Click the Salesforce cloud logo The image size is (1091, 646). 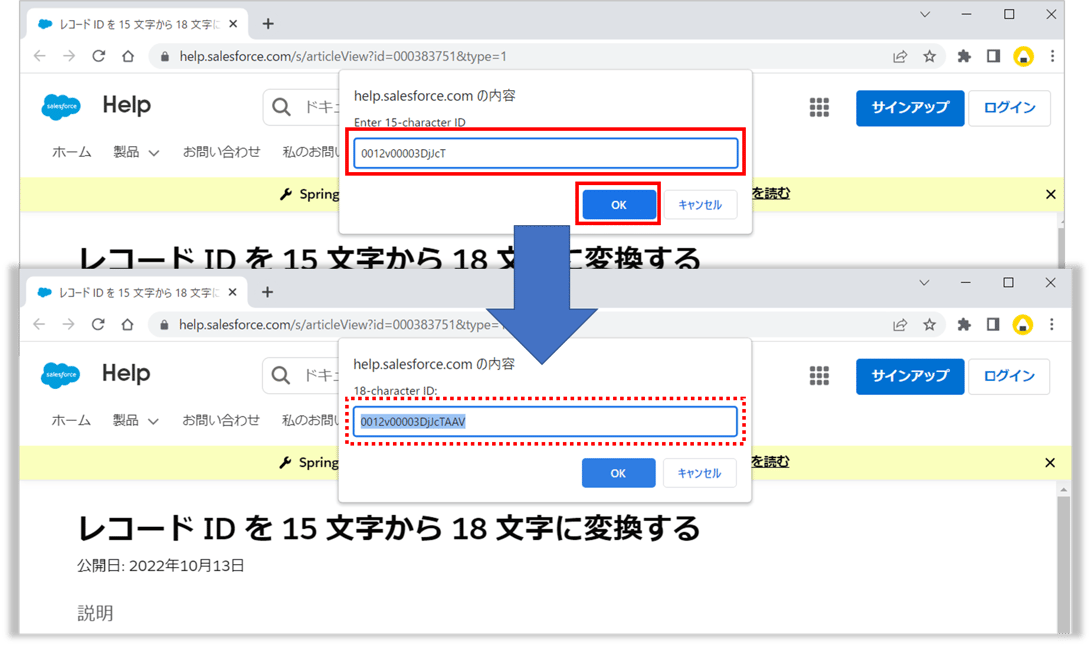[61, 106]
